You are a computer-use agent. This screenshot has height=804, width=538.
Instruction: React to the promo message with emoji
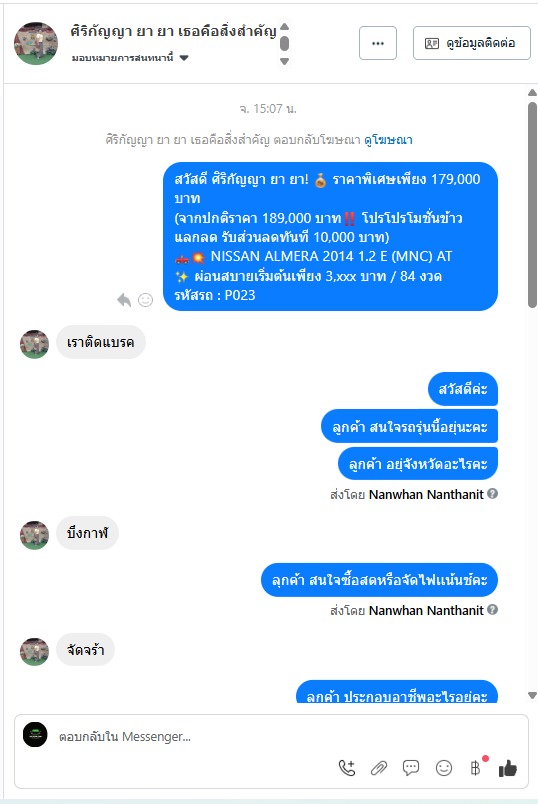[x=146, y=299]
